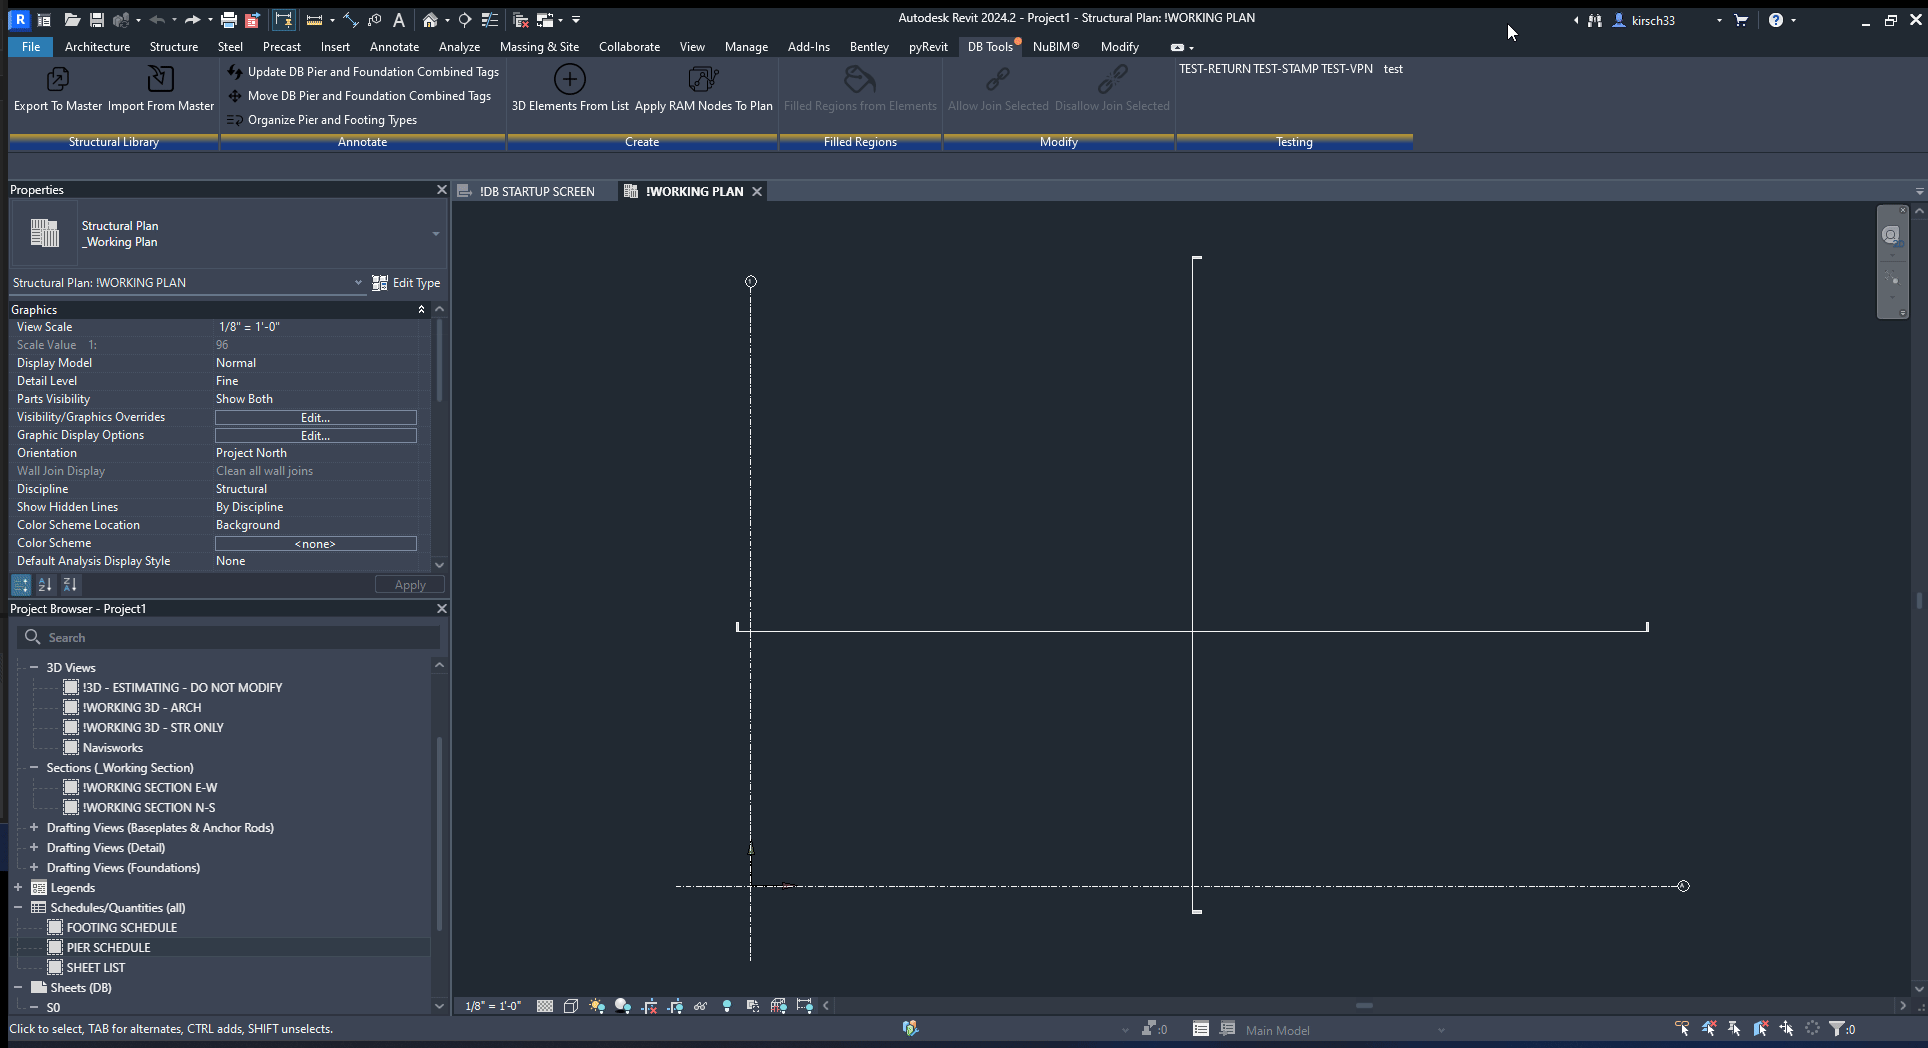Collapse the Schedules/Quantities branch
Viewport: 1928px width, 1048px height.
click(x=16, y=907)
